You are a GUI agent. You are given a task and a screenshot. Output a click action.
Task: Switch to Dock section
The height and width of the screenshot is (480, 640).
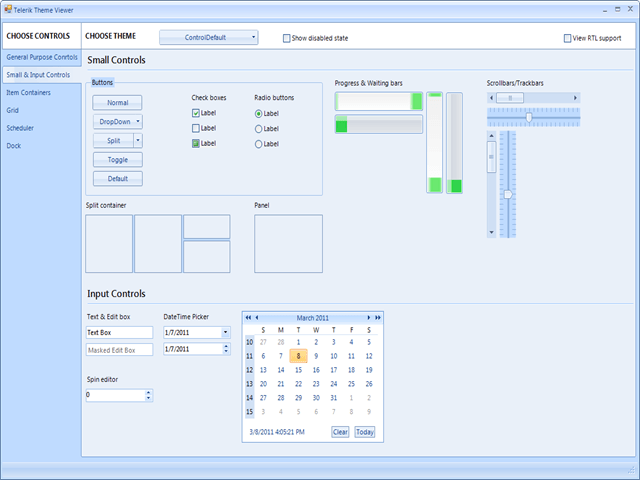(x=13, y=146)
